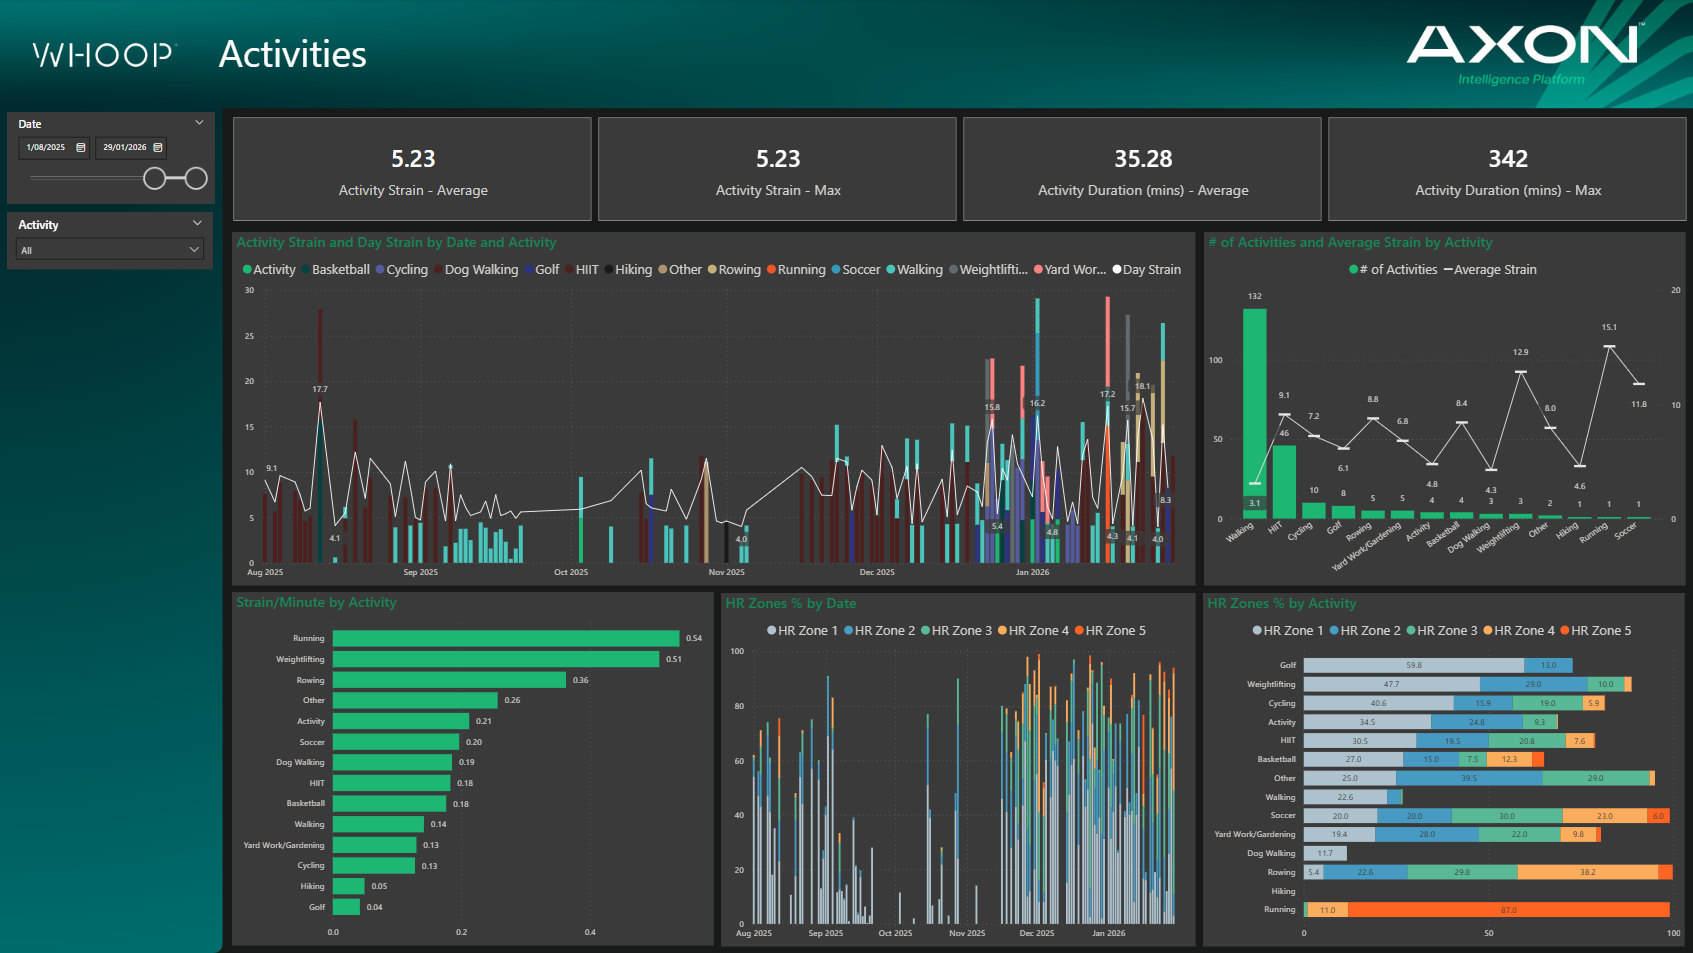Select the Cycling legend marker
The height and width of the screenshot is (953, 1693).
click(x=378, y=269)
